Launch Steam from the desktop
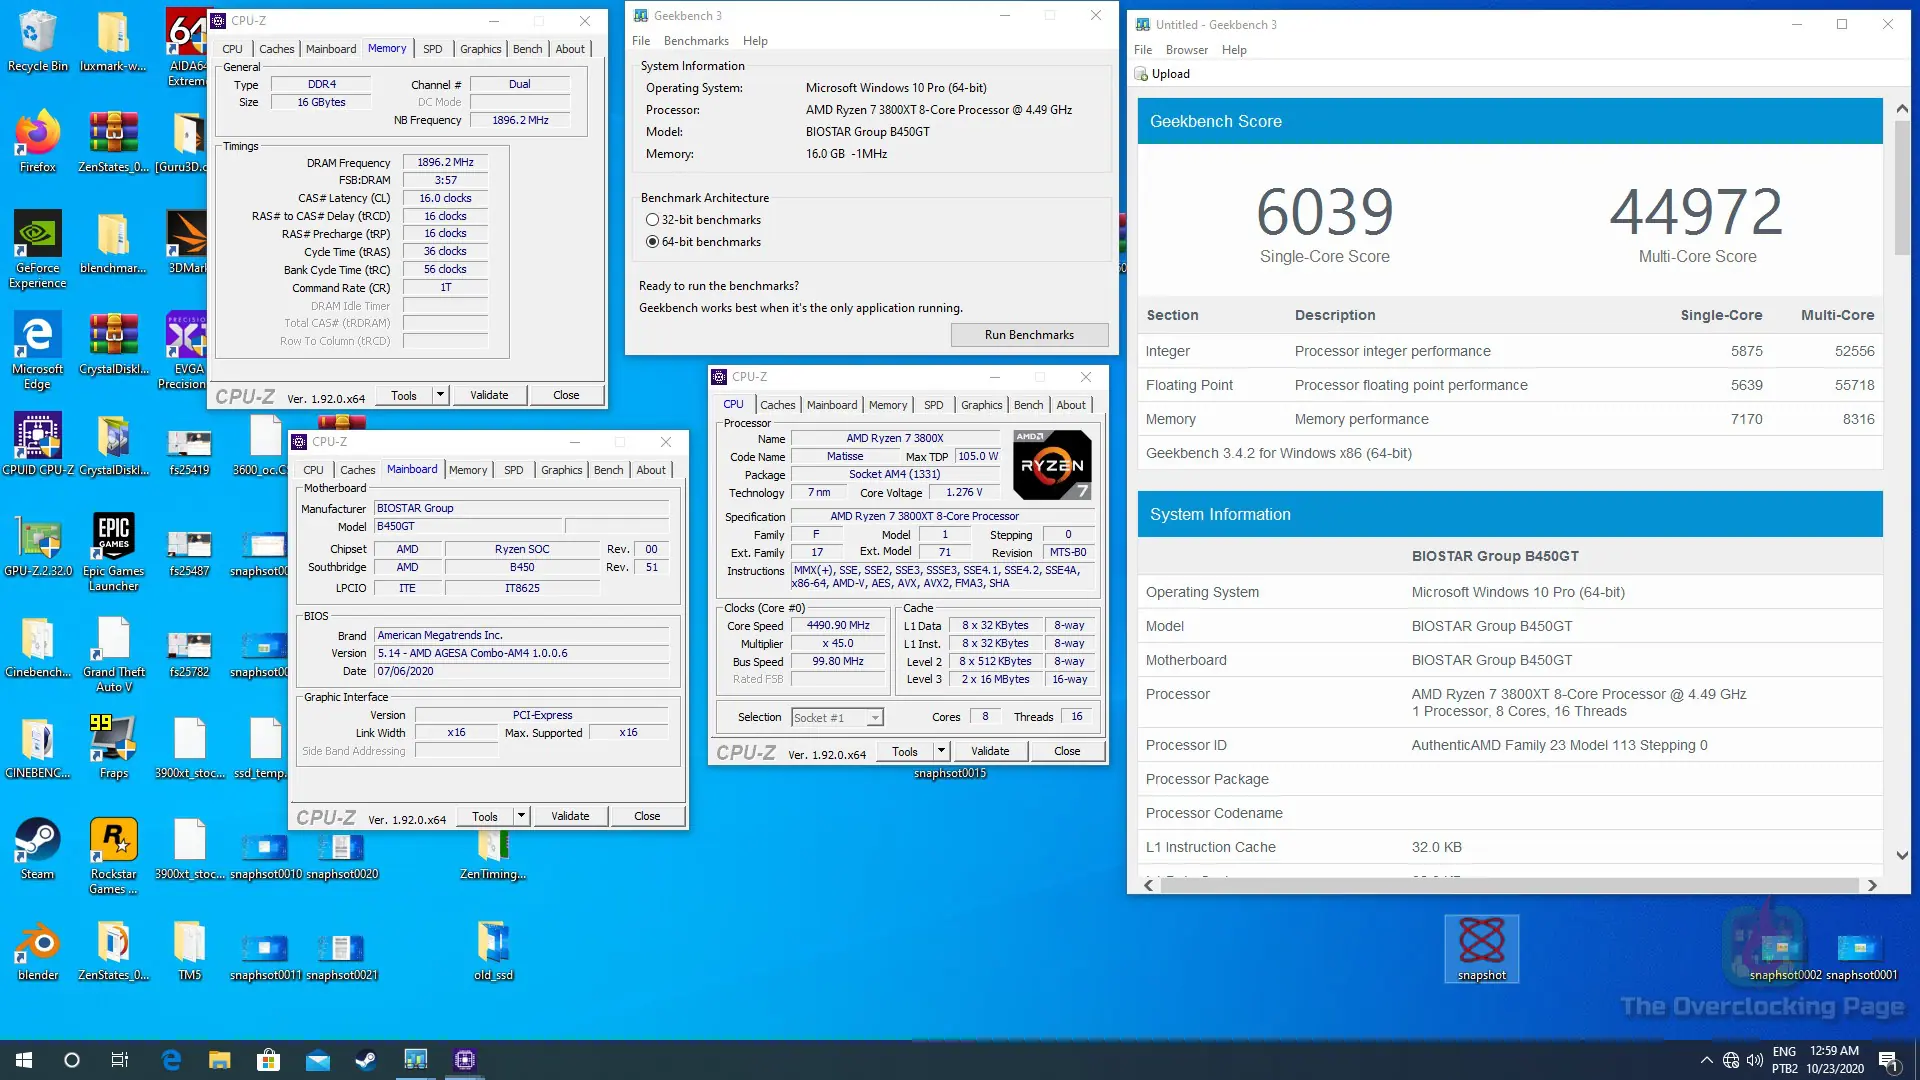The width and height of the screenshot is (1920, 1080). click(37, 849)
